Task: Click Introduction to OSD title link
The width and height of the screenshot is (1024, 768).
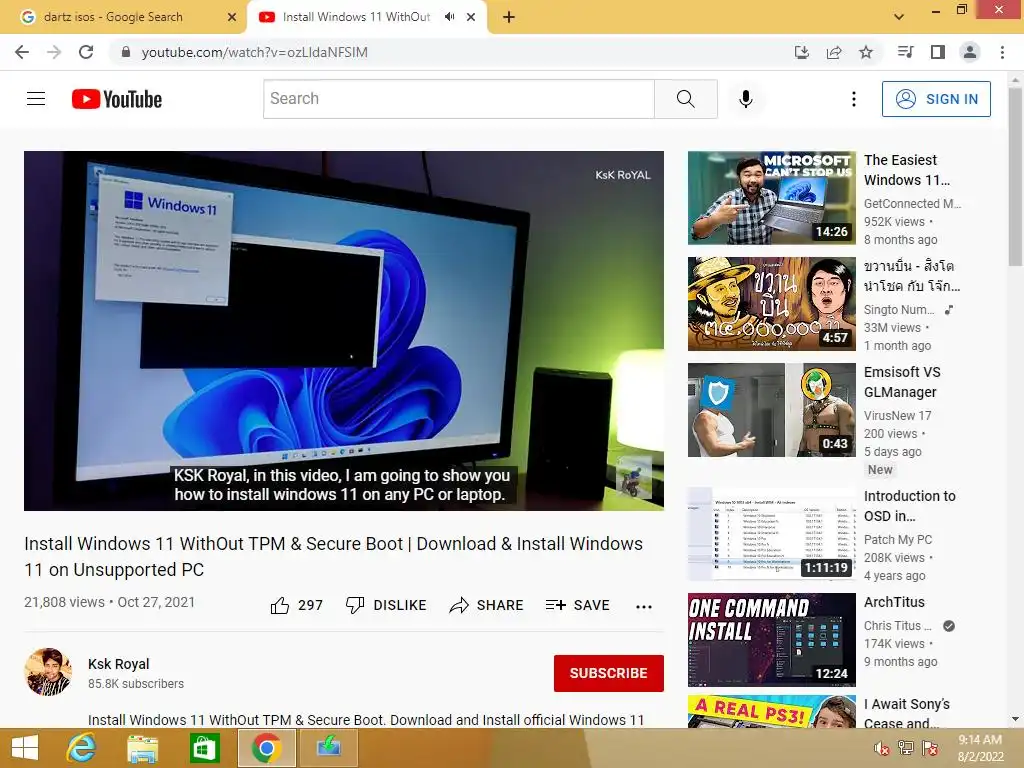Action: tap(910, 506)
